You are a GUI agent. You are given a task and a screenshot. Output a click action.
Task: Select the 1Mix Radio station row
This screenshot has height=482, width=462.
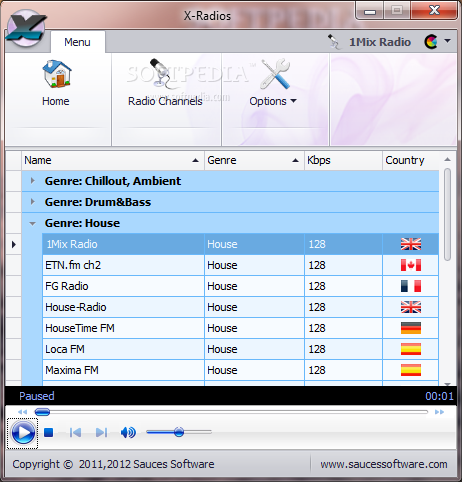[240, 244]
